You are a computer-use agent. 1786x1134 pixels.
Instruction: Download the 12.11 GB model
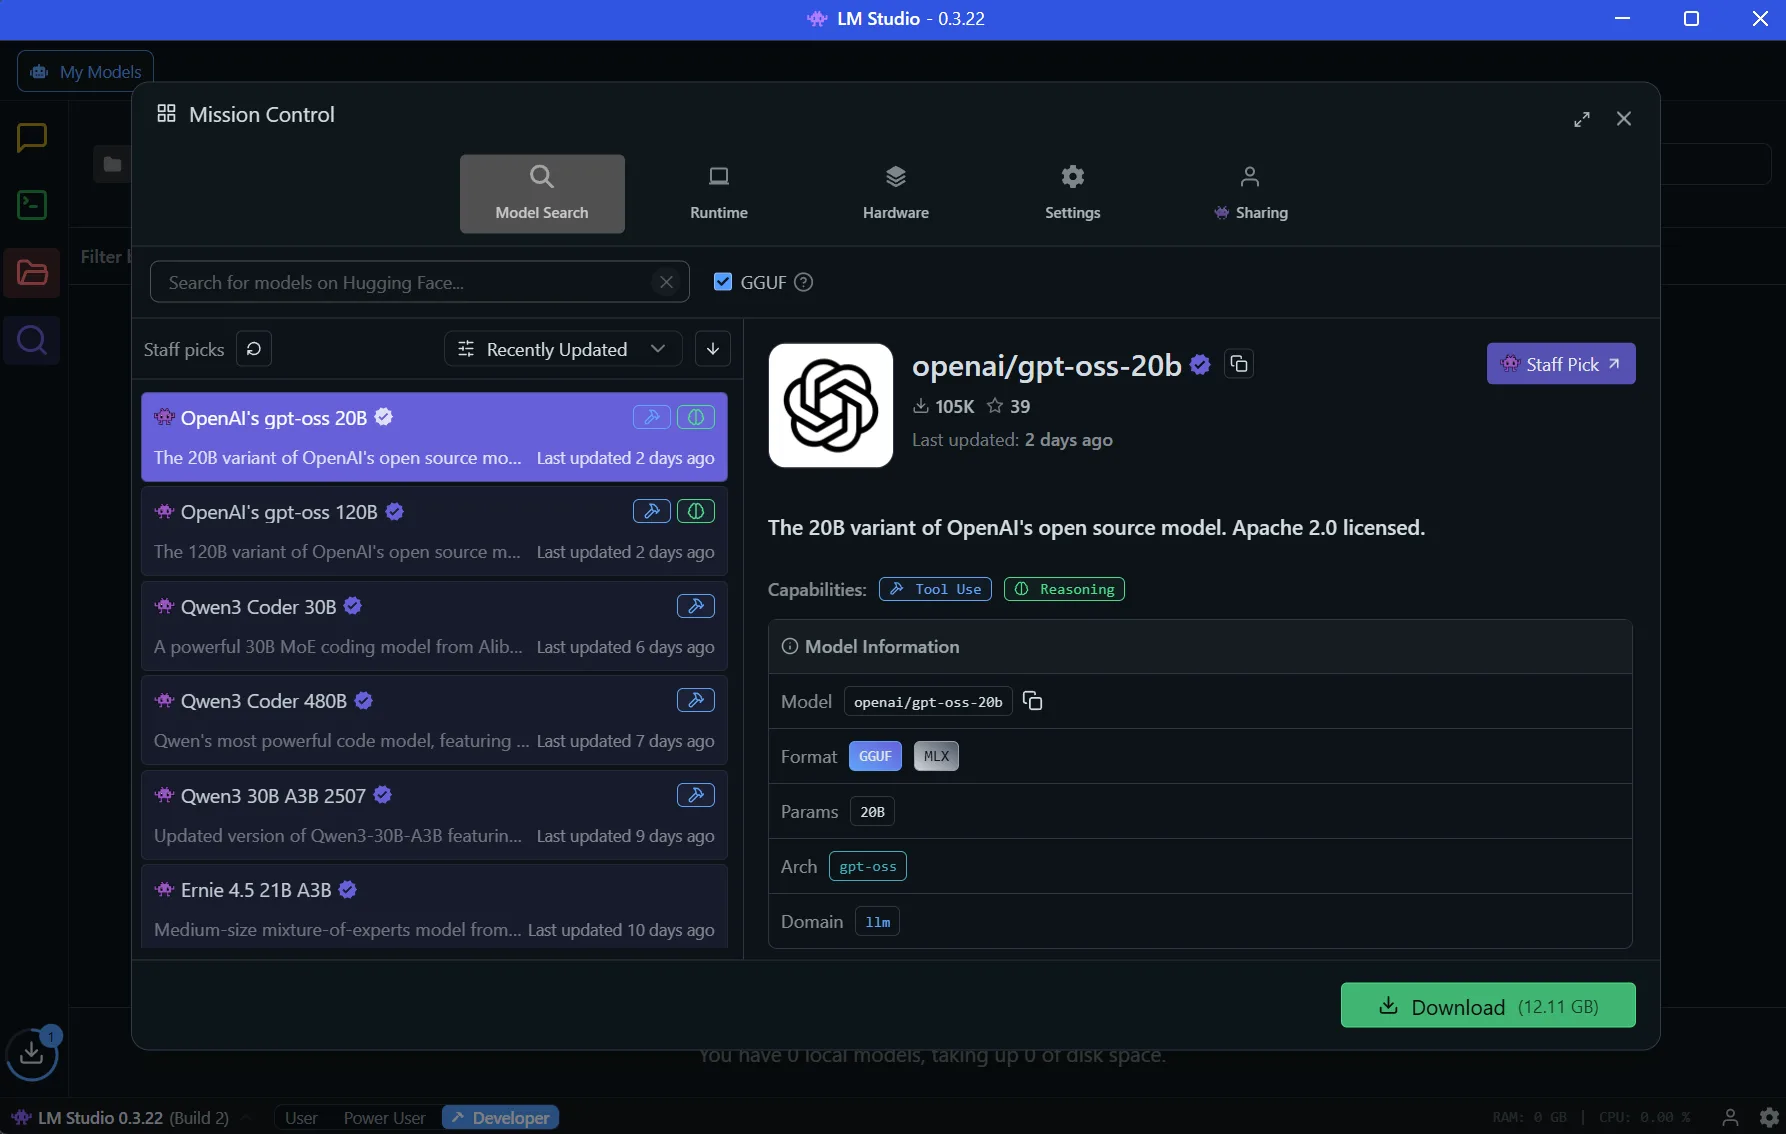pos(1488,1005)
